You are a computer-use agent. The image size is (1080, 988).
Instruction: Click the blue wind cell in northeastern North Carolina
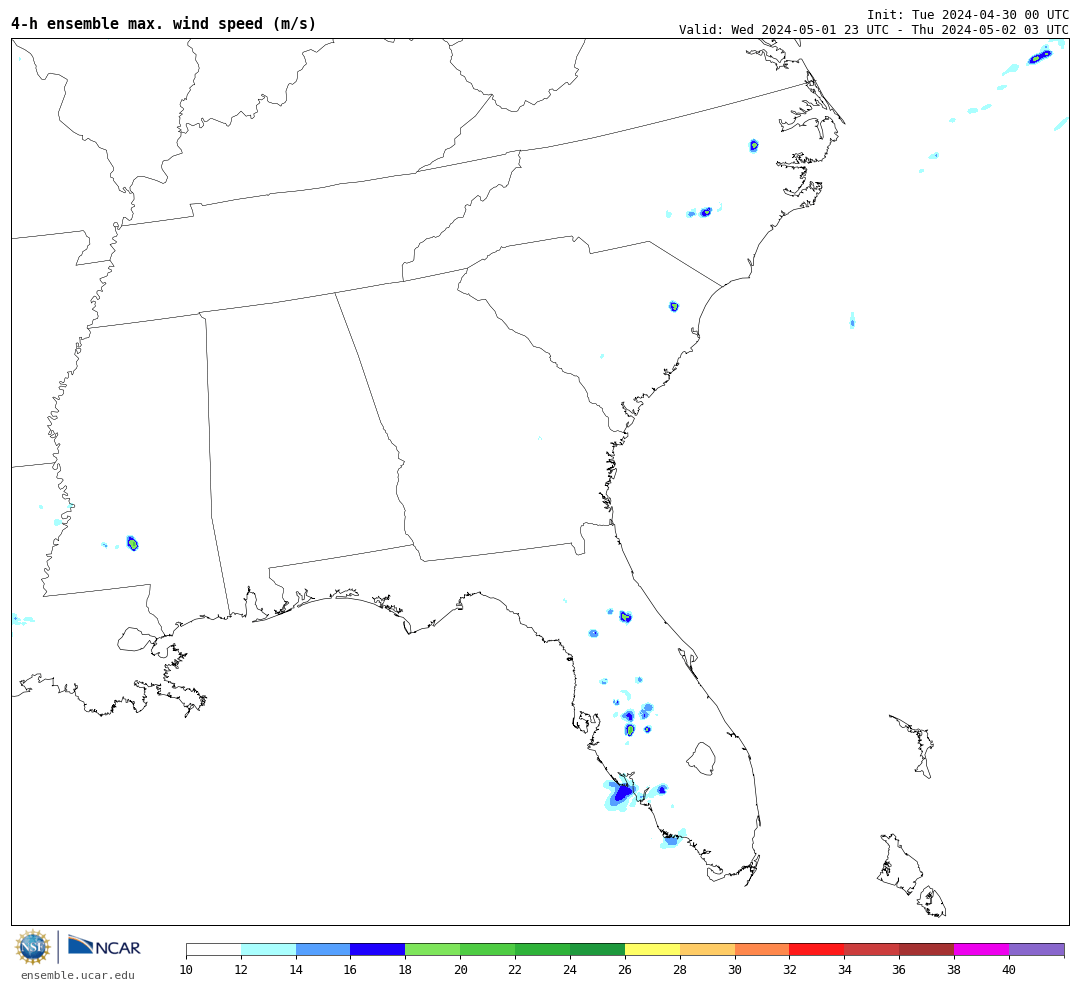tap(754, 145)
